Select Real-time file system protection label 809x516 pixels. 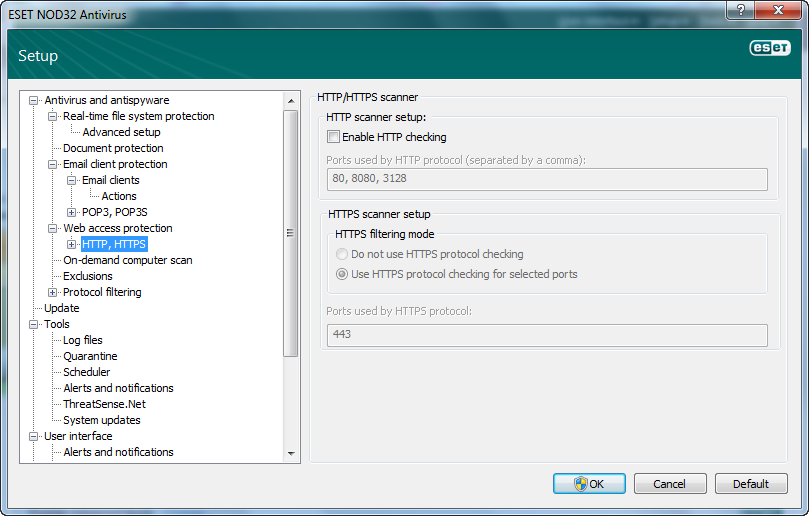coord(138,116)
